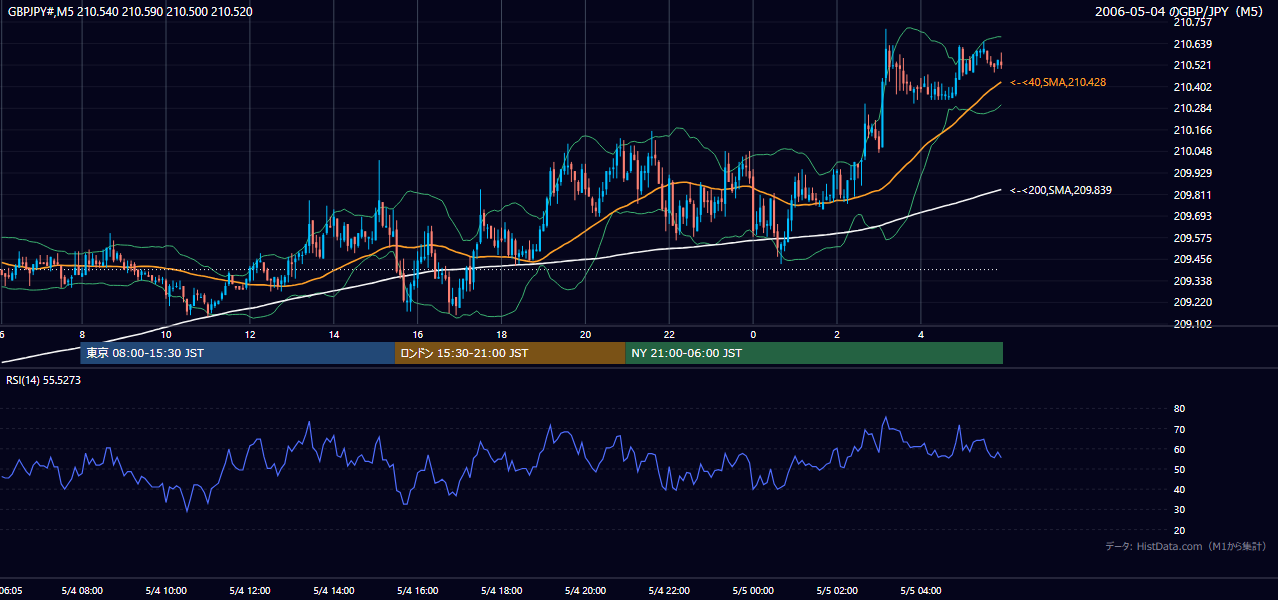Click the 200 SMA label 209.839
Image resolution: width=1278 pixels, height=600 pixels.
tap(1061, 190)
